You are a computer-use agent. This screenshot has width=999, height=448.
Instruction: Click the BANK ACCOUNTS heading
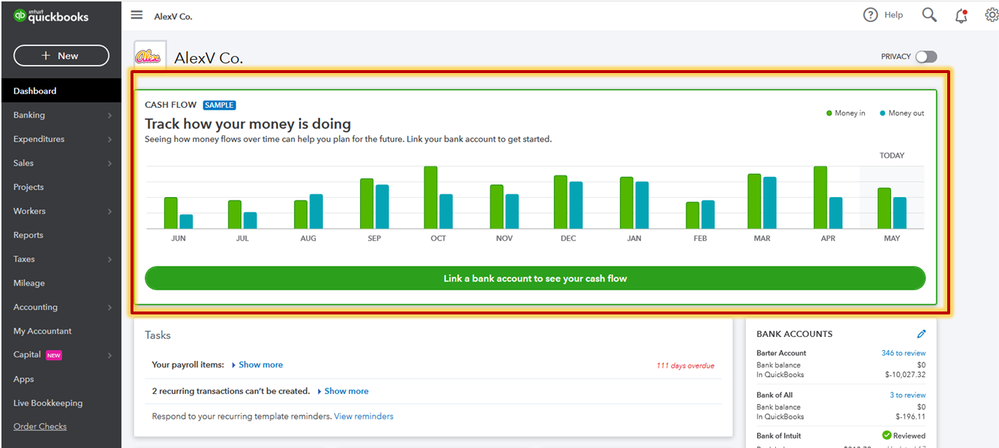[x=794, y=334]
